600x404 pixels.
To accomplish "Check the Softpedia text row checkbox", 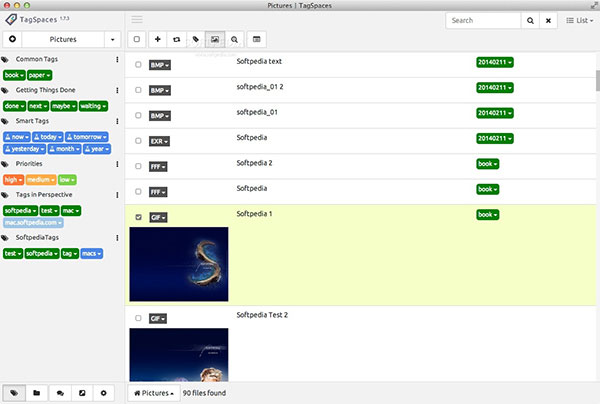I will pyautogui.click(x=138, y=64).
